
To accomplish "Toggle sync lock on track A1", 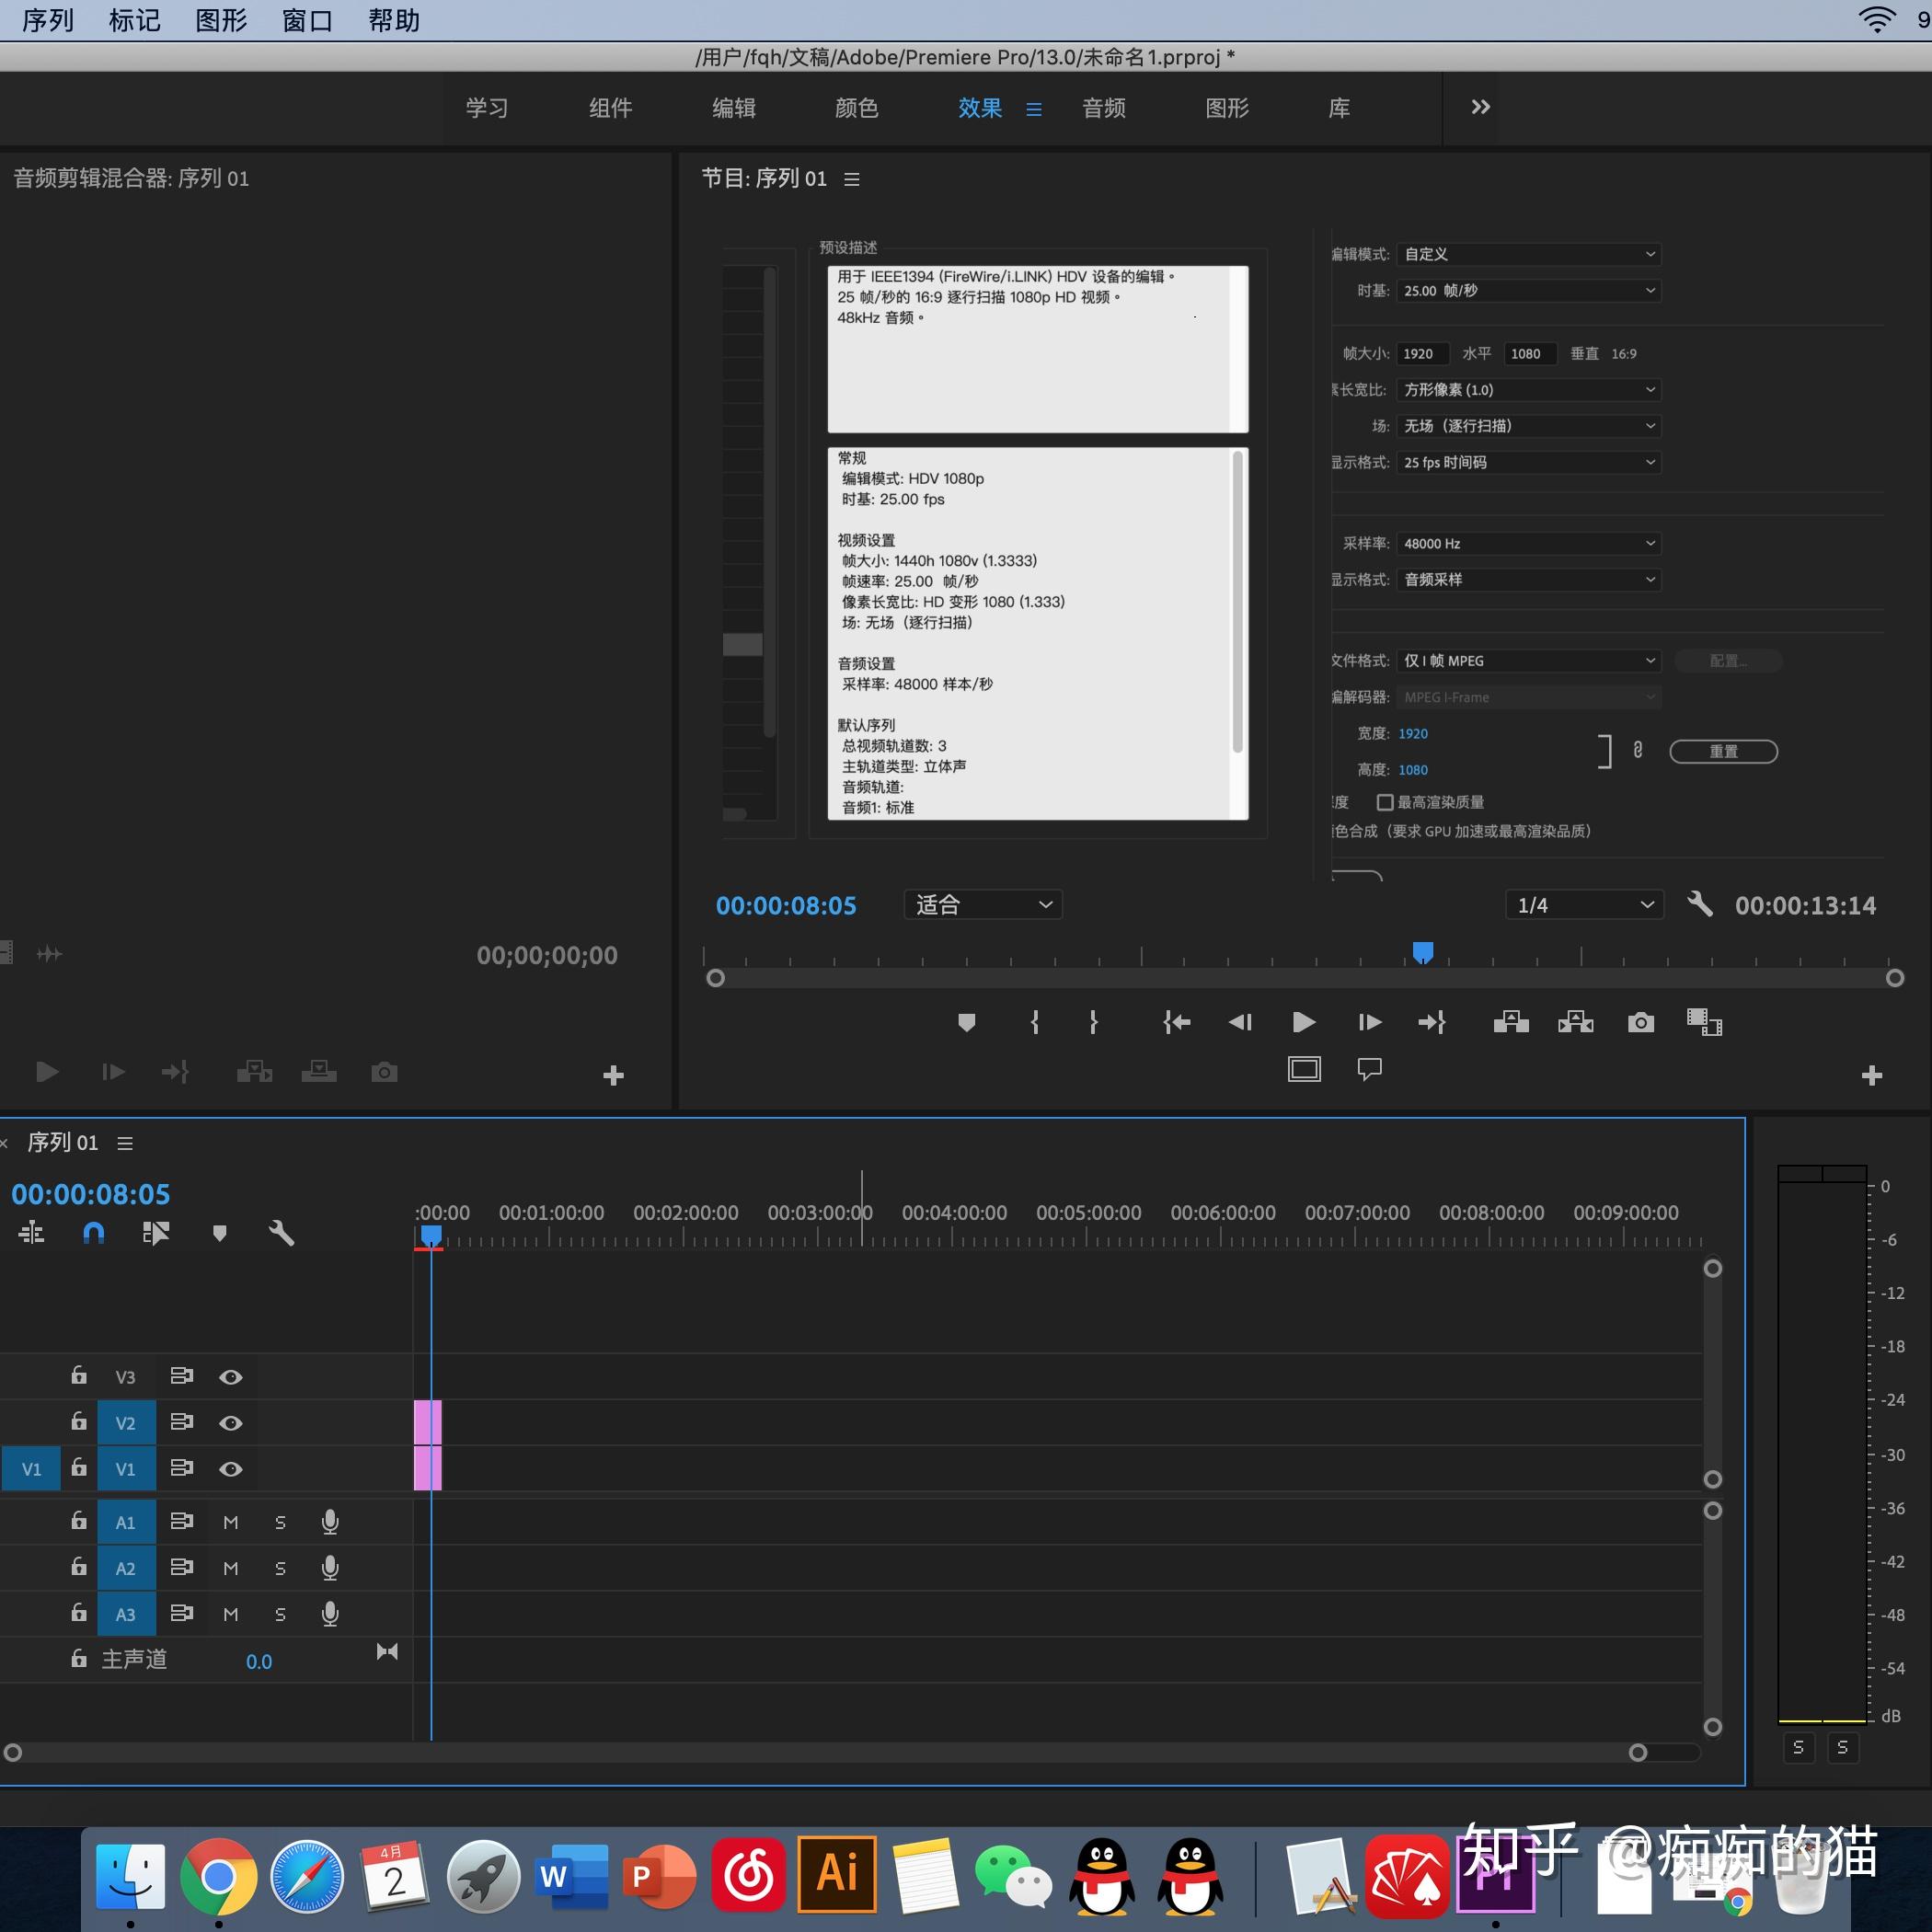I will coord(182,1521).
